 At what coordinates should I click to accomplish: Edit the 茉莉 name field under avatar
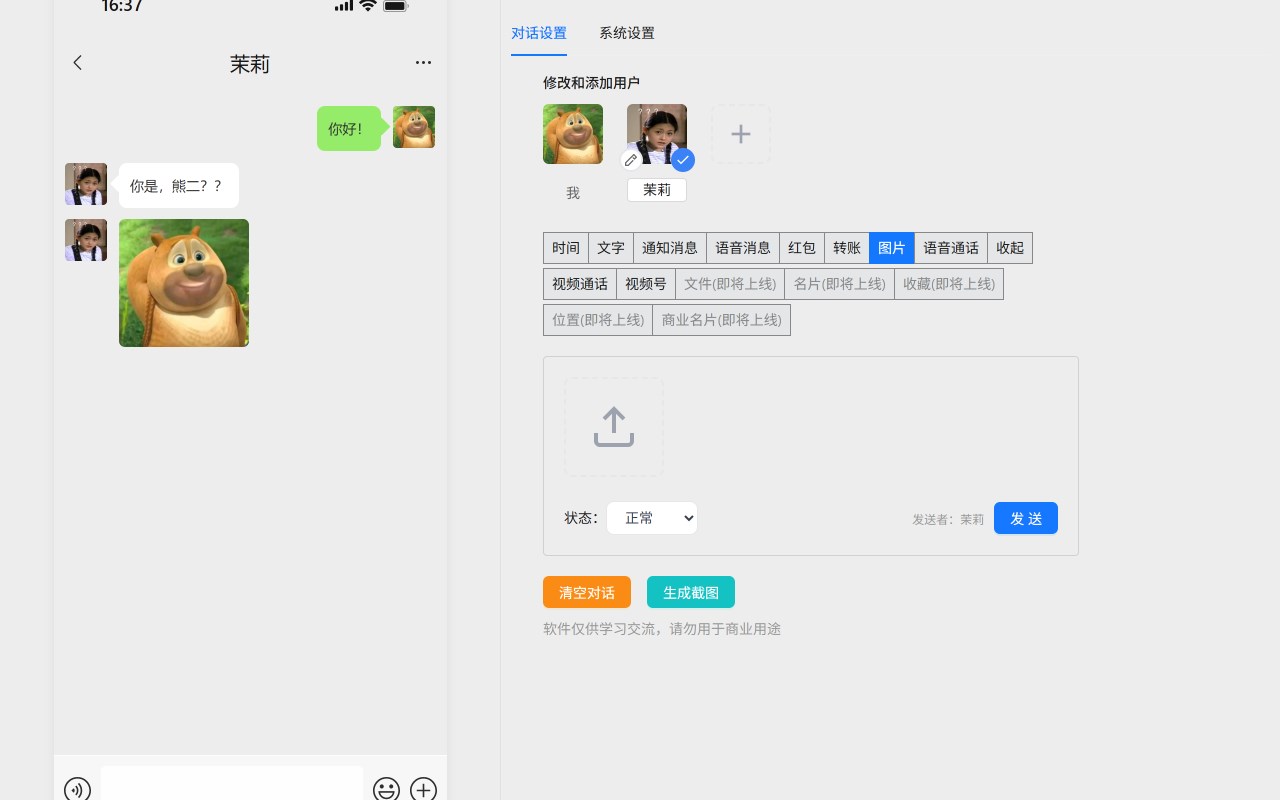(x=657, y=190)
